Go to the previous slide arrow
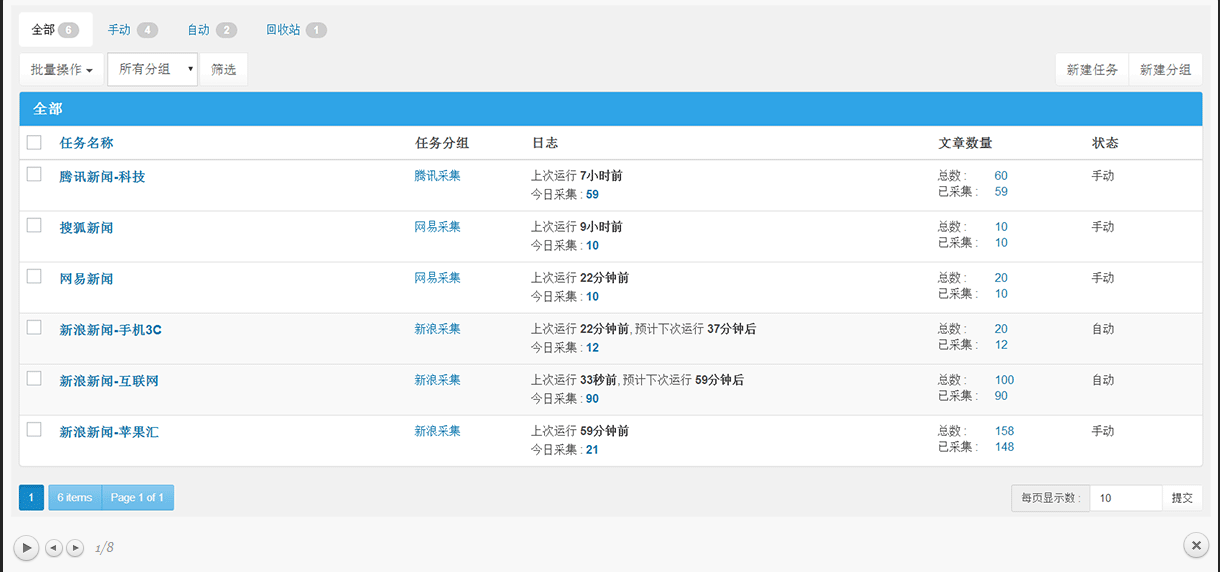Image resolution: width=1220 pixels, height=572 pixels. click(54, 548)
